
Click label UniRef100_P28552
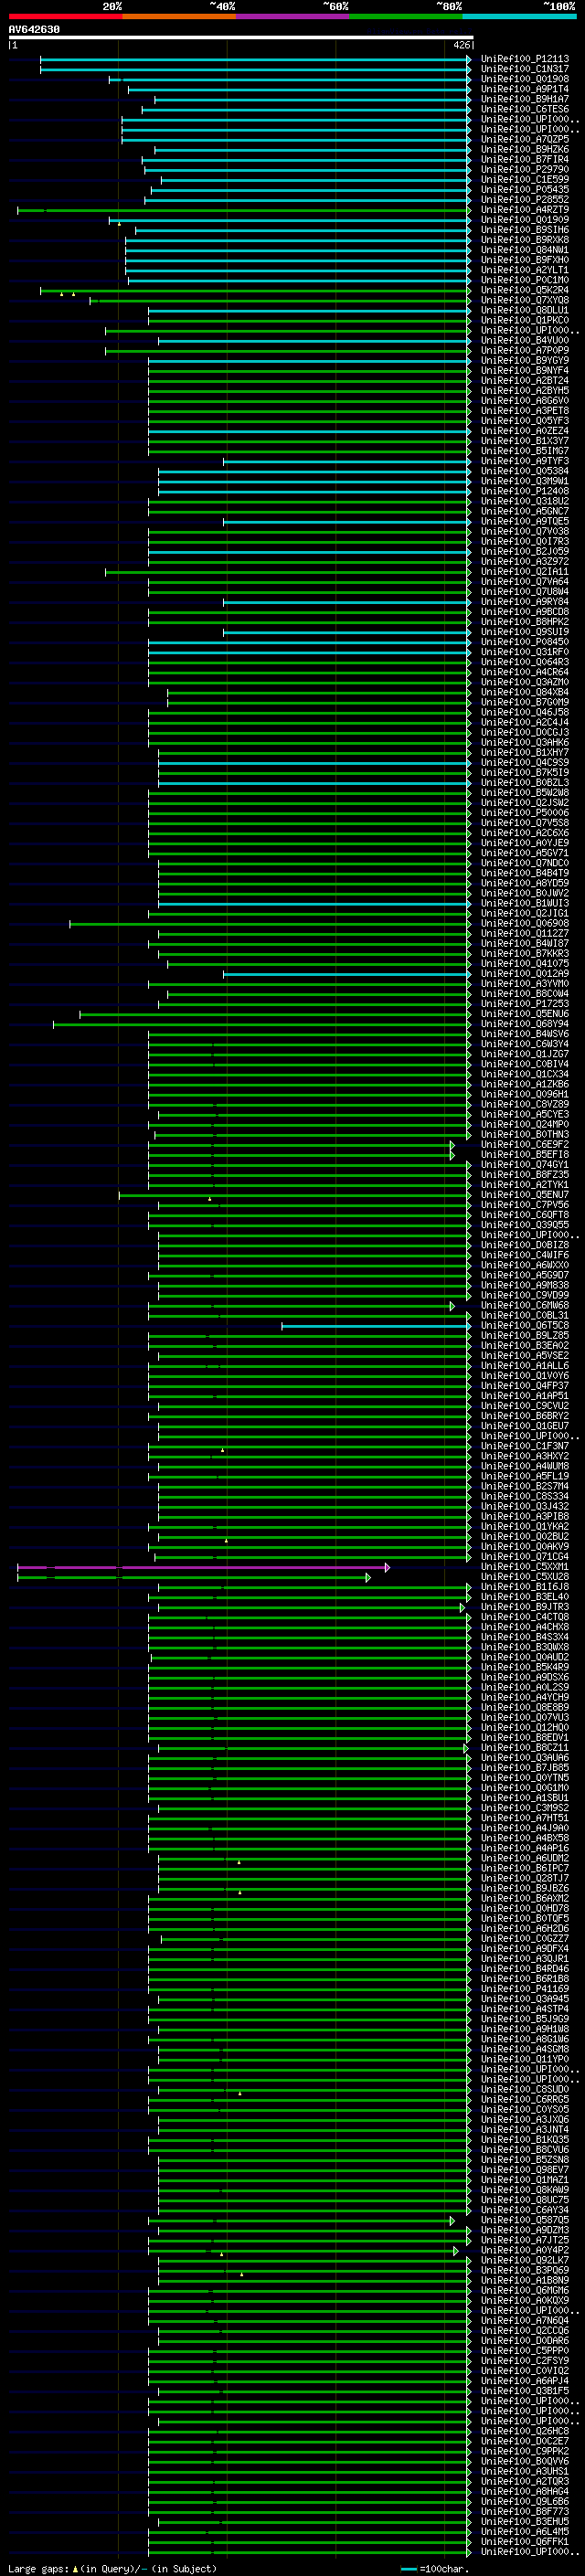pos(525,200)
